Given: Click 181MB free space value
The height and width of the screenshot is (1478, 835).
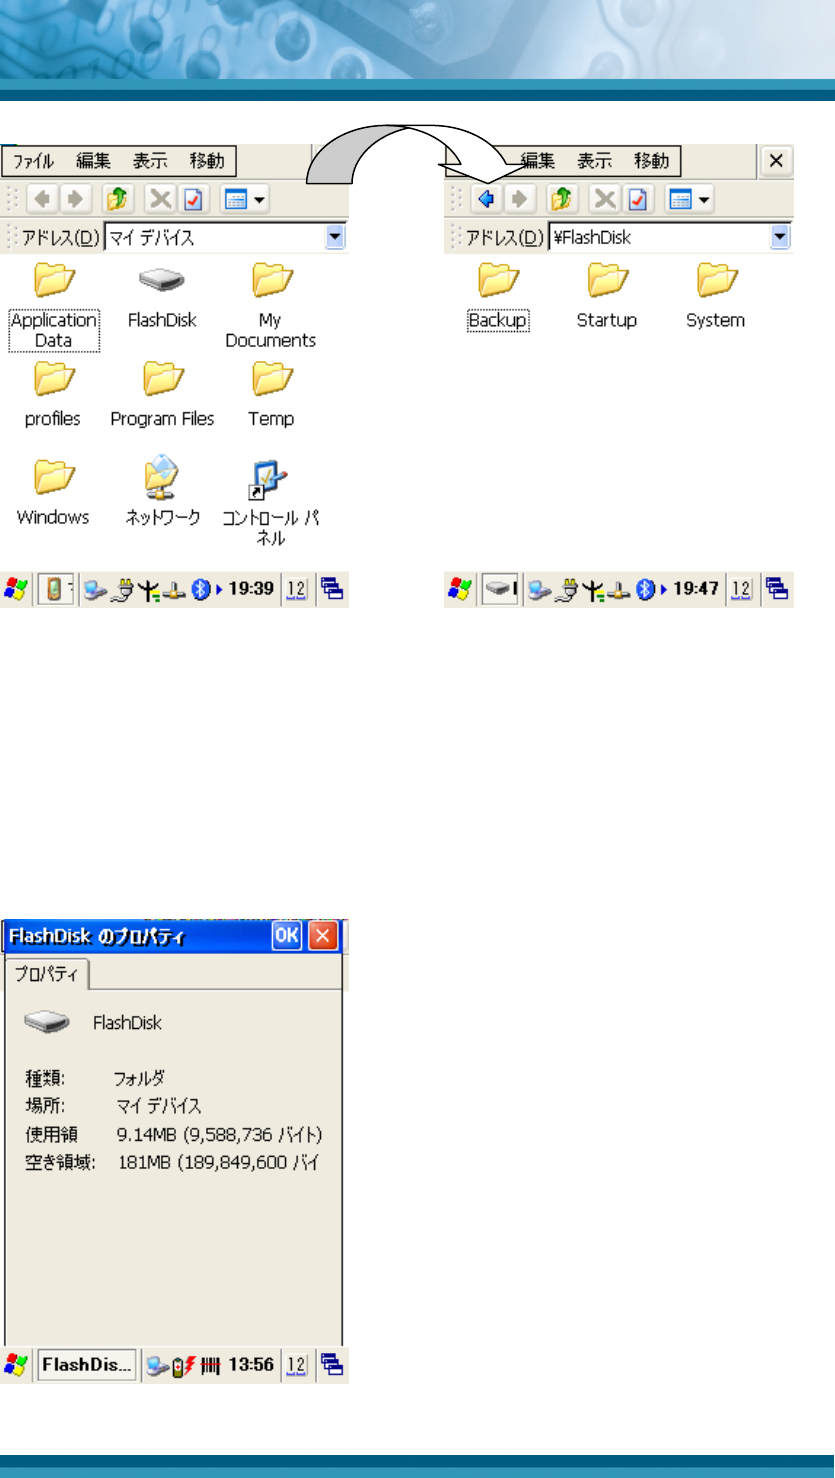Looking at the screenshot, I should coord(220,1163).
